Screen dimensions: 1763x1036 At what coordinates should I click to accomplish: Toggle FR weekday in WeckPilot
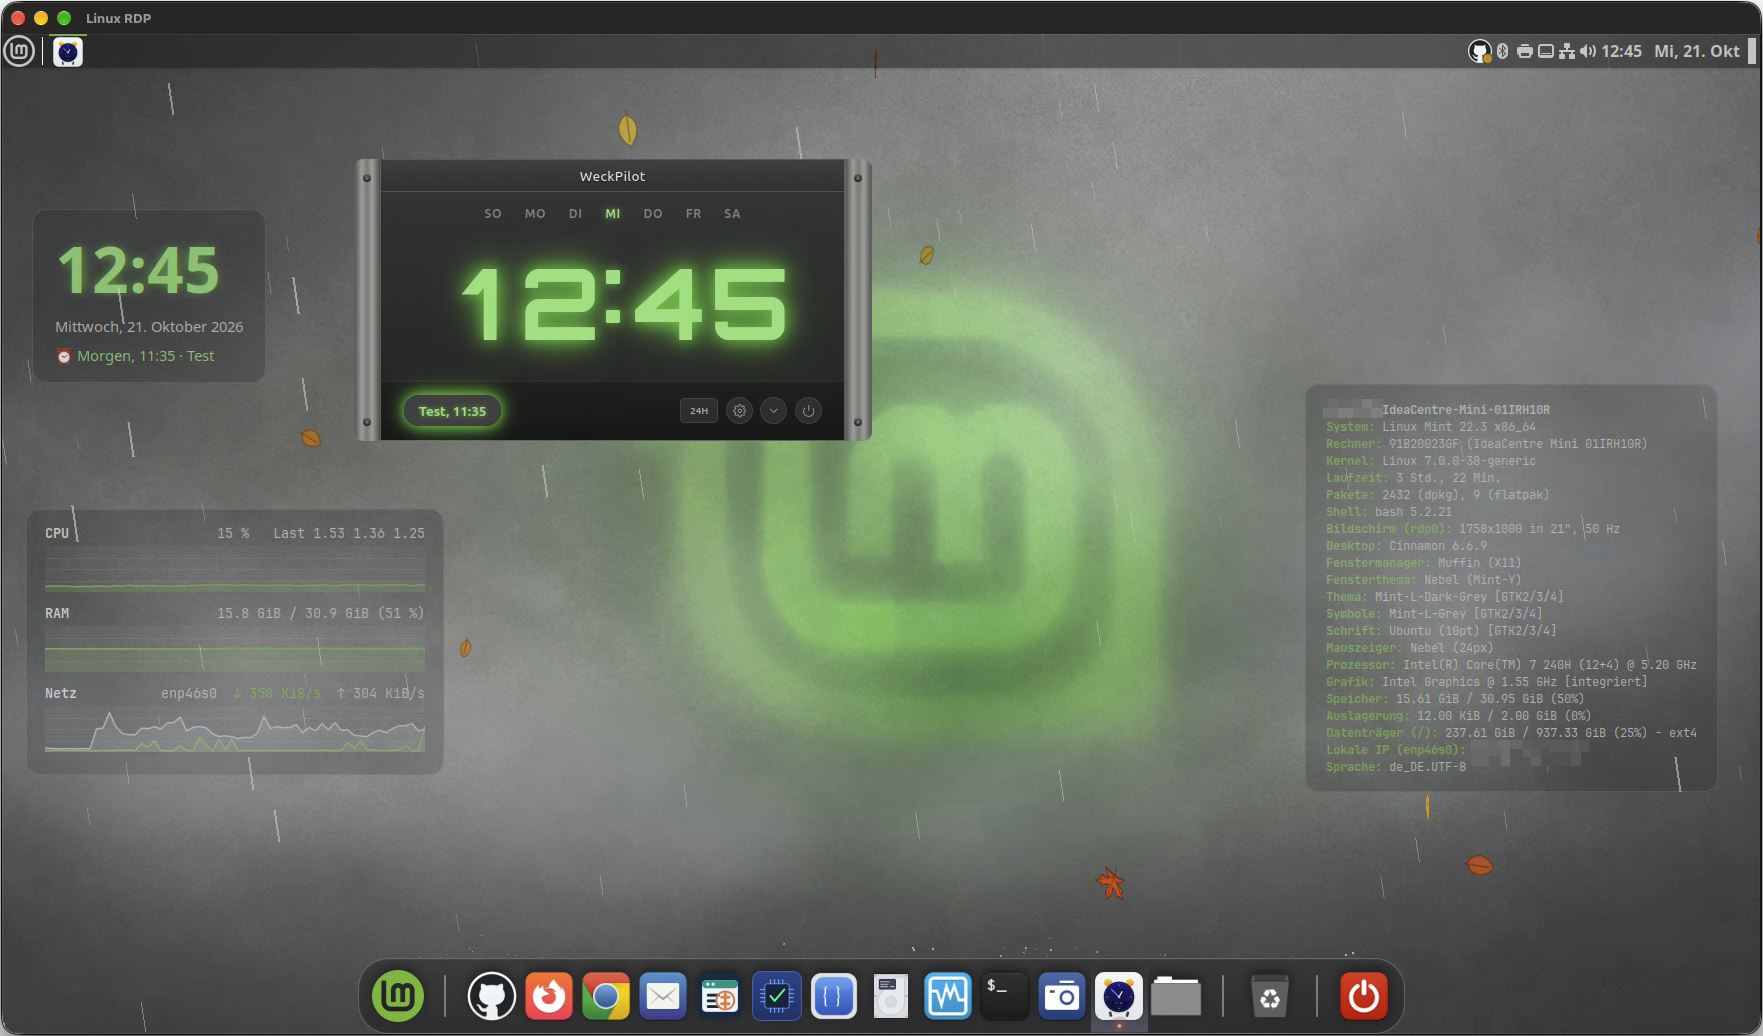693,214
